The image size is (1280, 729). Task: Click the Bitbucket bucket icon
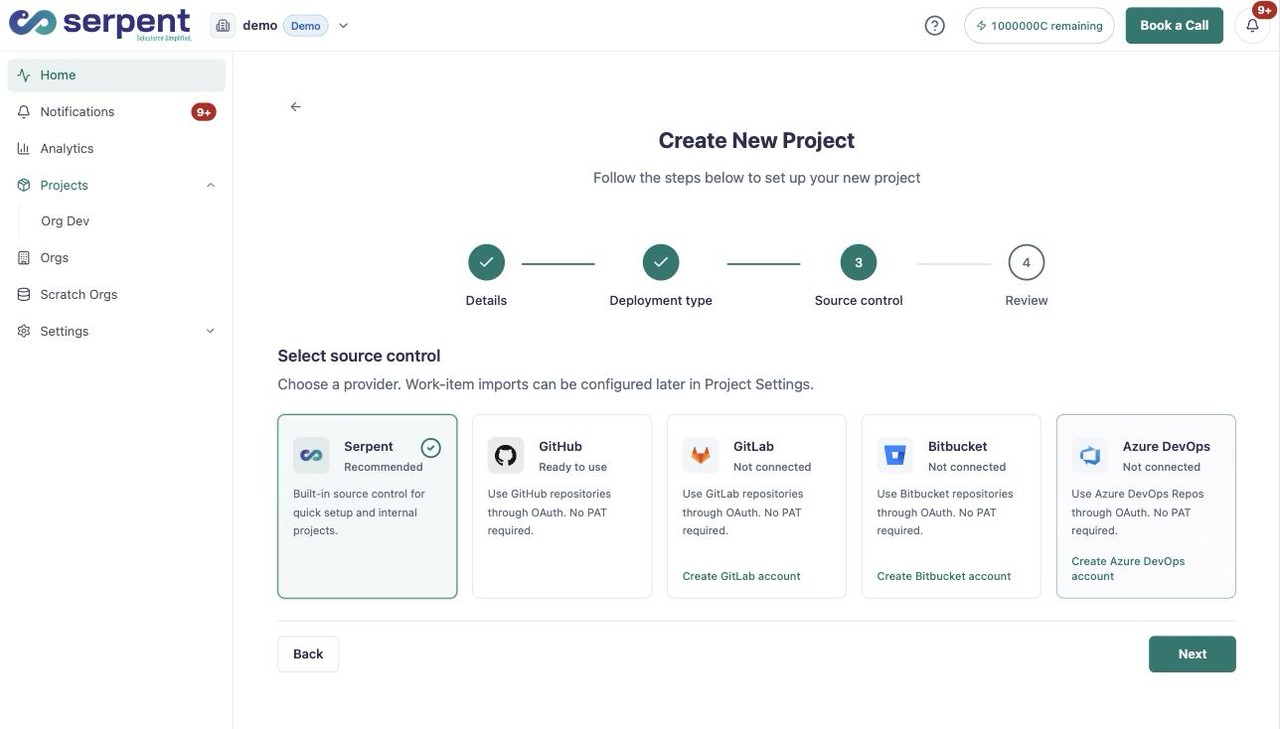895,455
